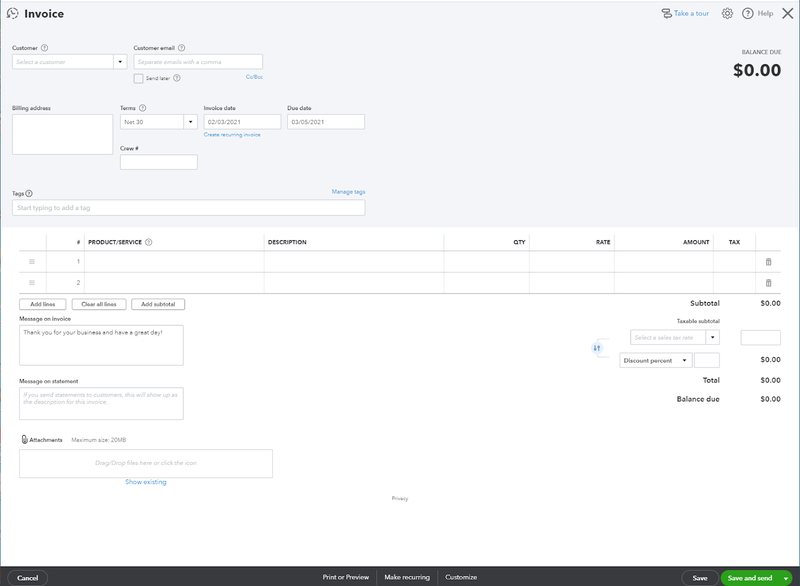The image size is (800, 586).
Task: Delete line 2 with trash icon
Action: (x=768, y=283)
